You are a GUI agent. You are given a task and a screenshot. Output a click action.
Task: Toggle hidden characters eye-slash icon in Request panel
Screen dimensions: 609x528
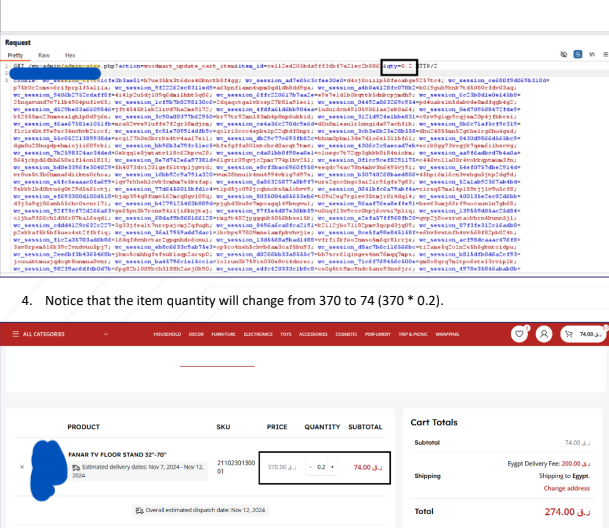[x=564, y=54]
